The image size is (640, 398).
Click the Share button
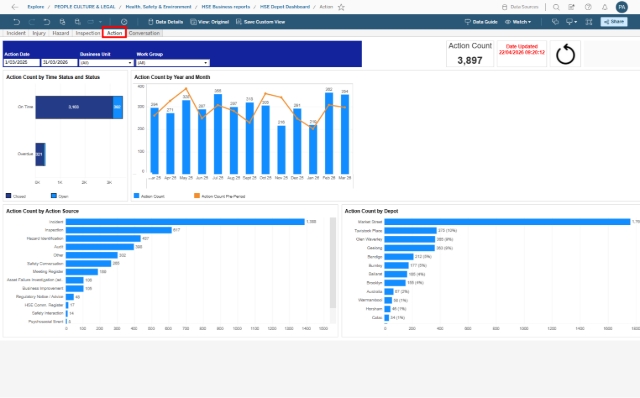[x=614, y=22]
